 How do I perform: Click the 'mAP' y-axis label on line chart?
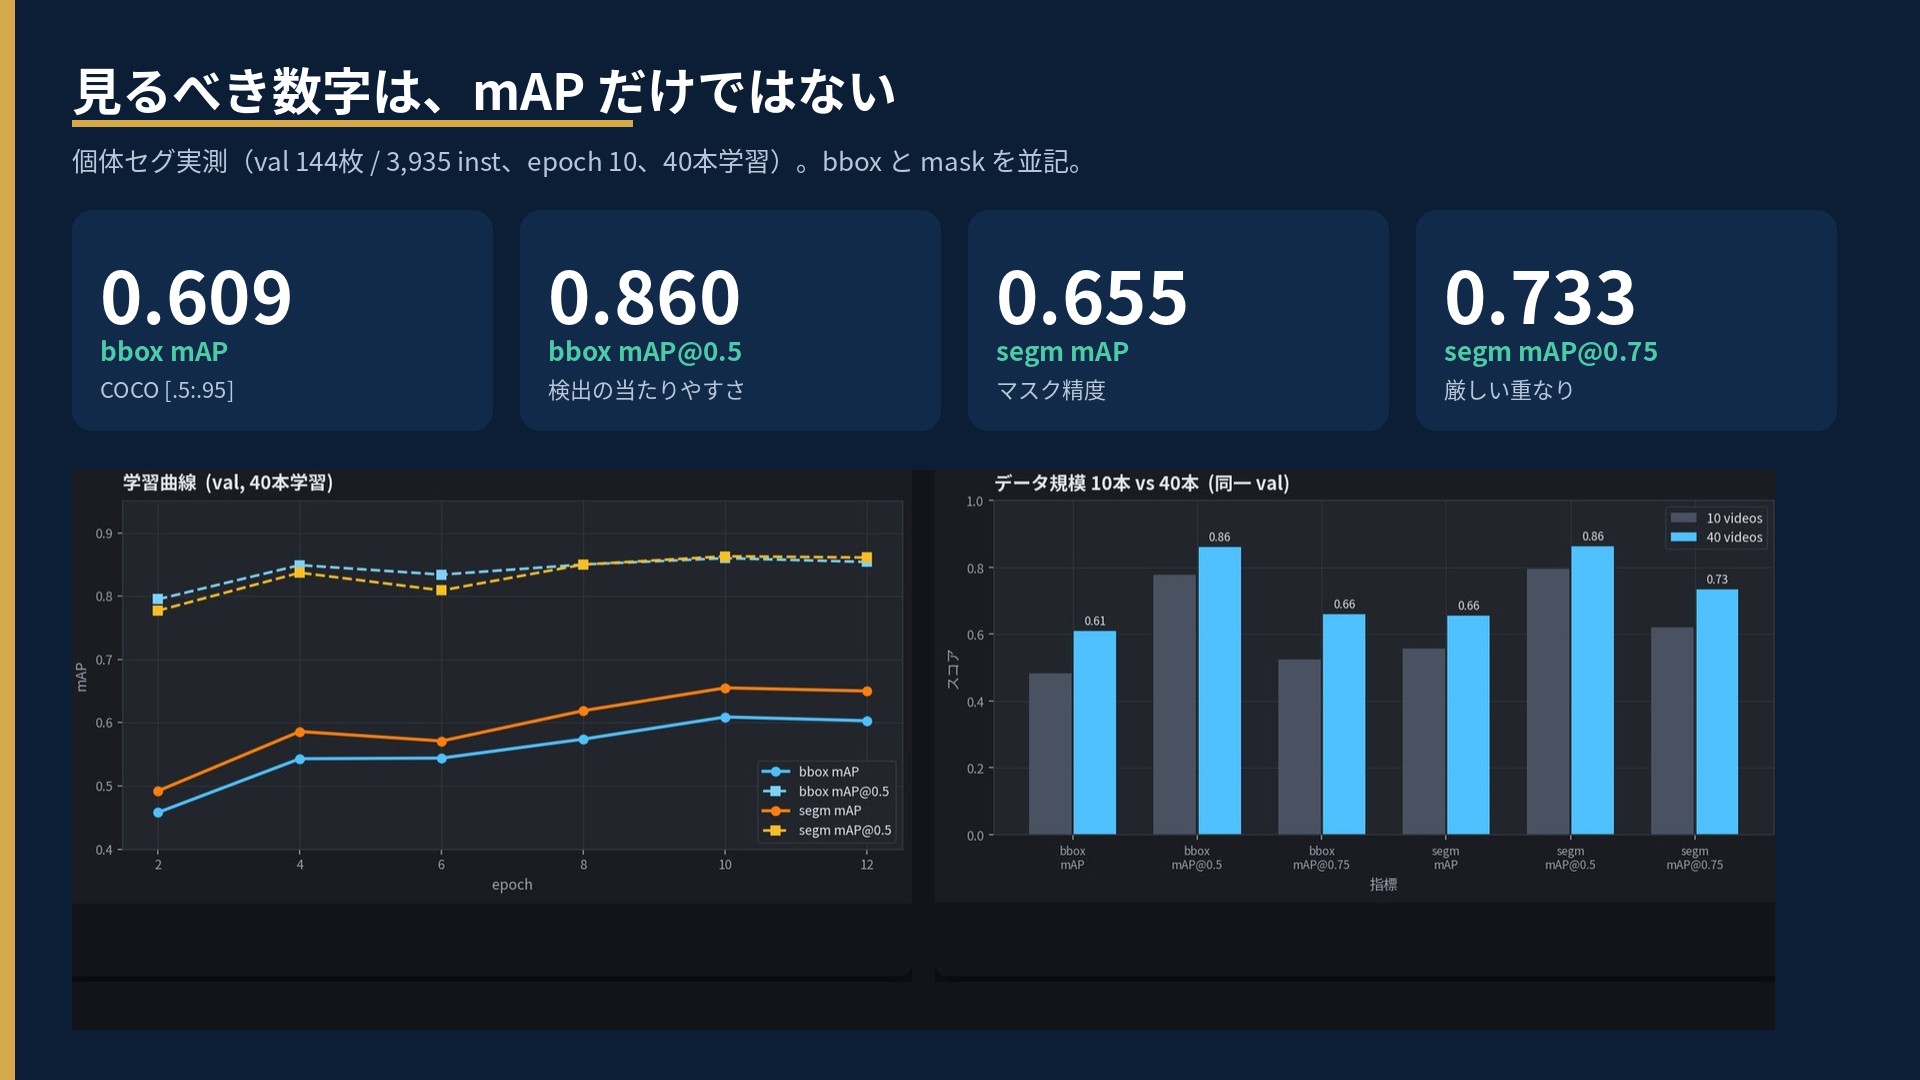[81, 677]
